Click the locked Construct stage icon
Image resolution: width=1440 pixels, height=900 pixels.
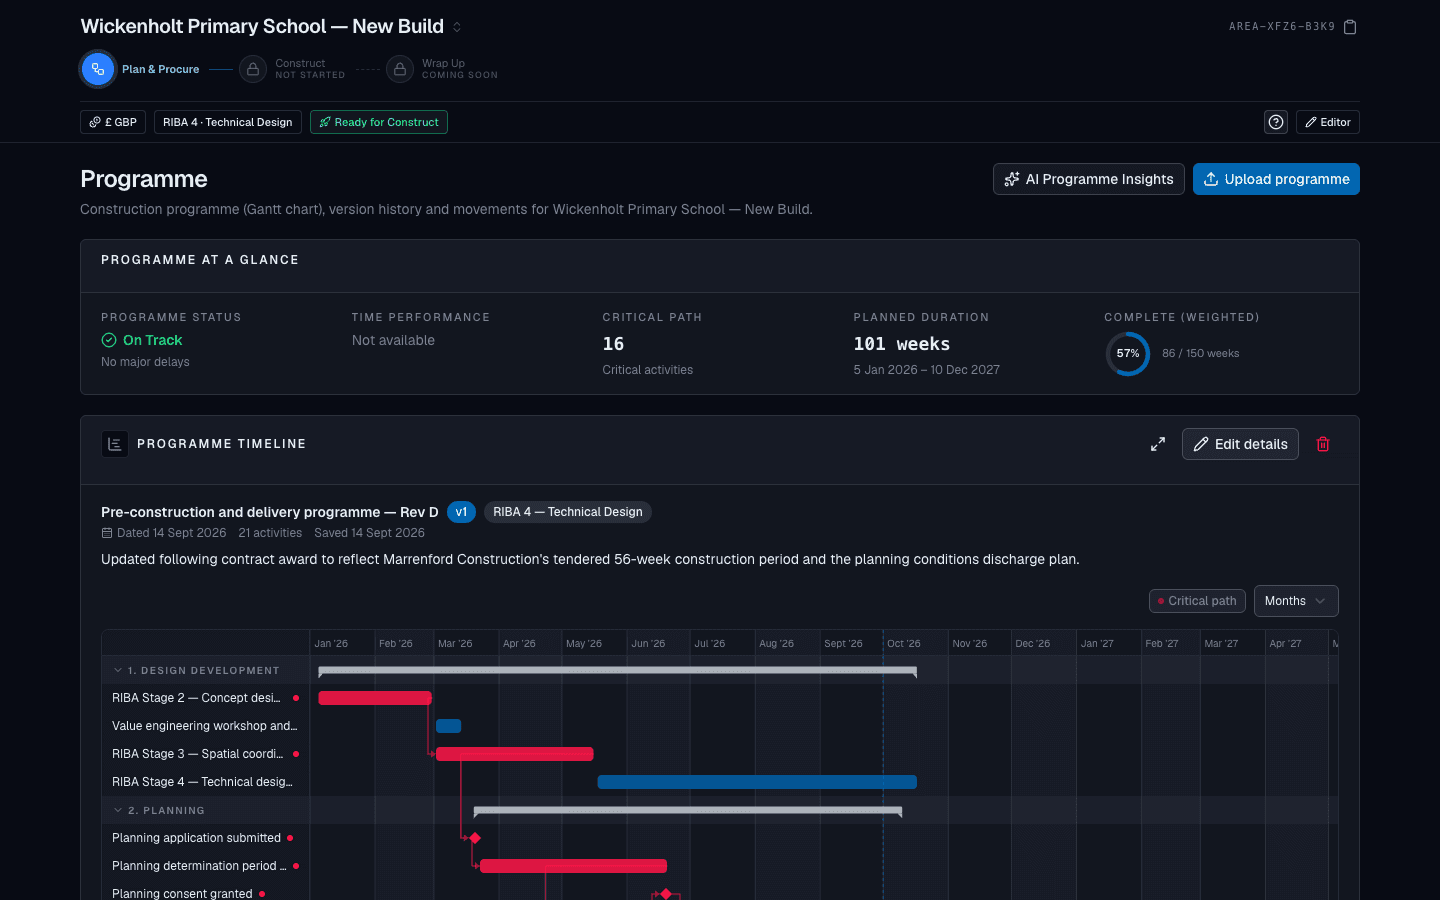point(253,69)
